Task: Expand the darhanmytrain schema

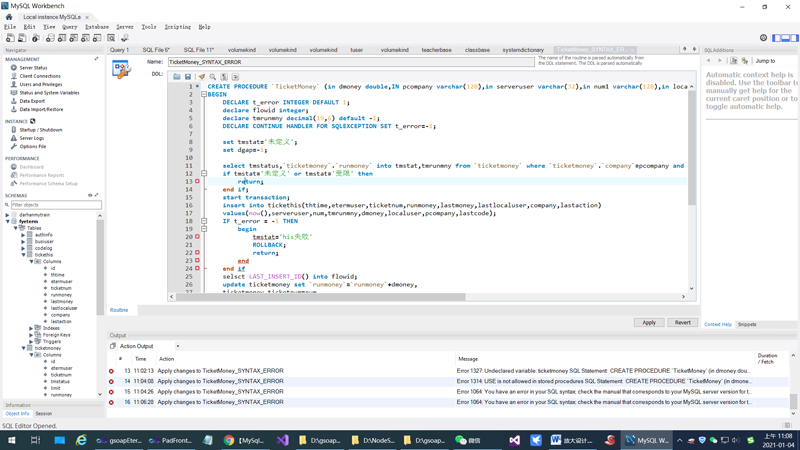Action: [7, 215]
